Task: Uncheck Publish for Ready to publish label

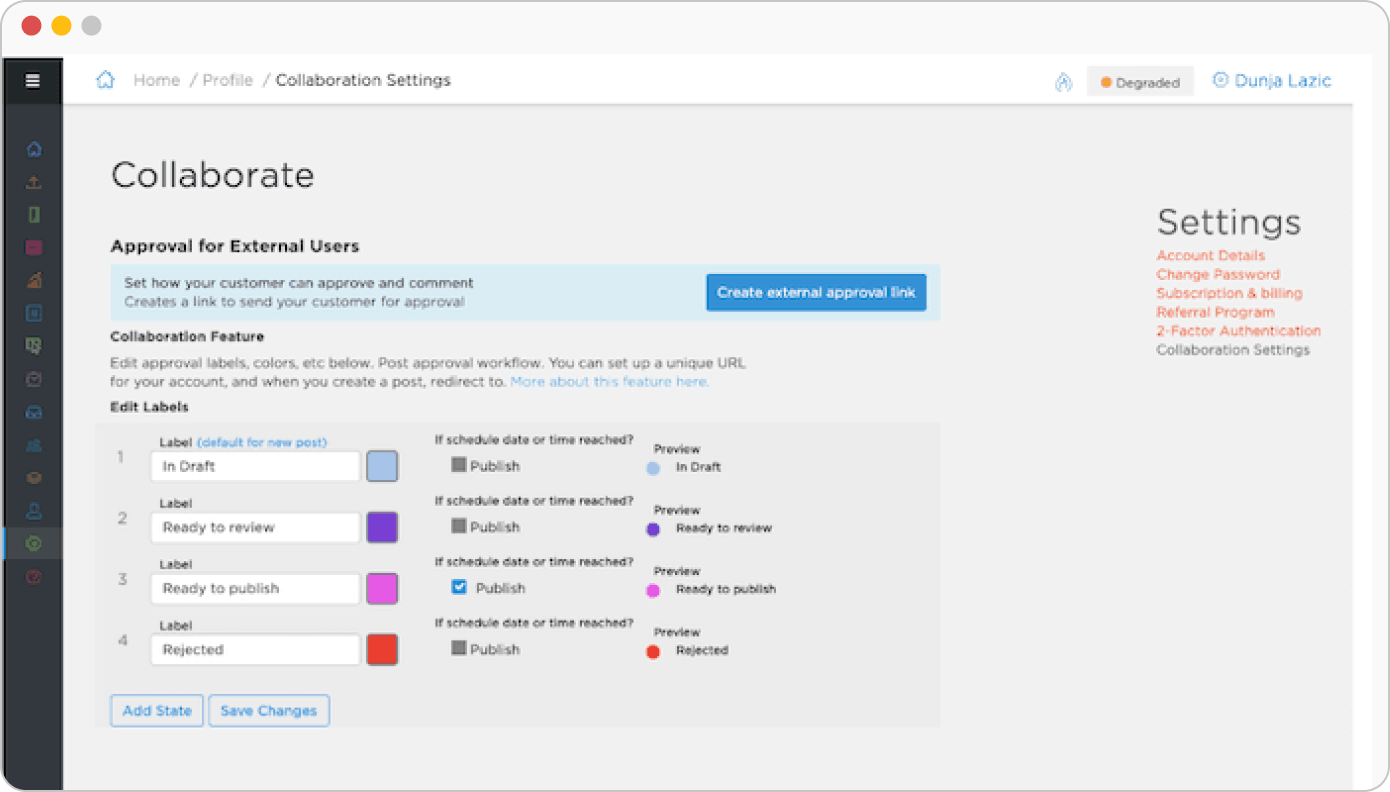Action: [x=460, y=587]
